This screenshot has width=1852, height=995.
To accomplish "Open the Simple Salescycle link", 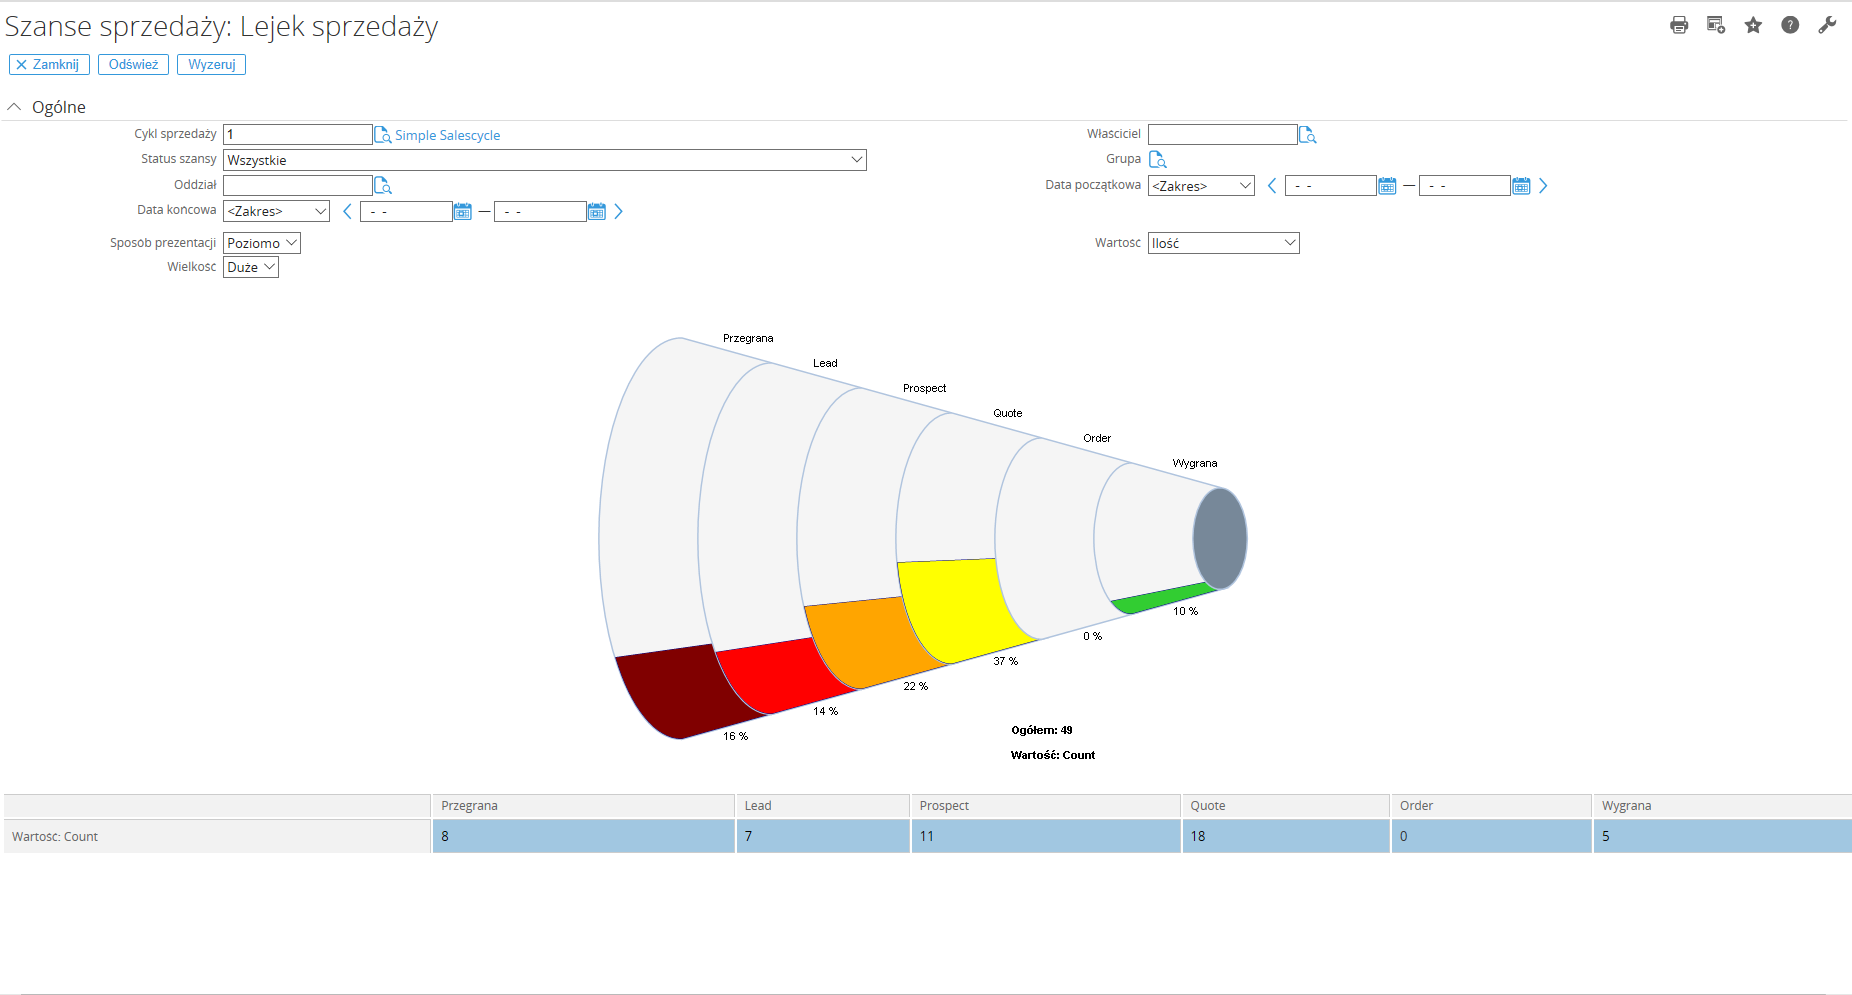I will [x=447, y=135].
